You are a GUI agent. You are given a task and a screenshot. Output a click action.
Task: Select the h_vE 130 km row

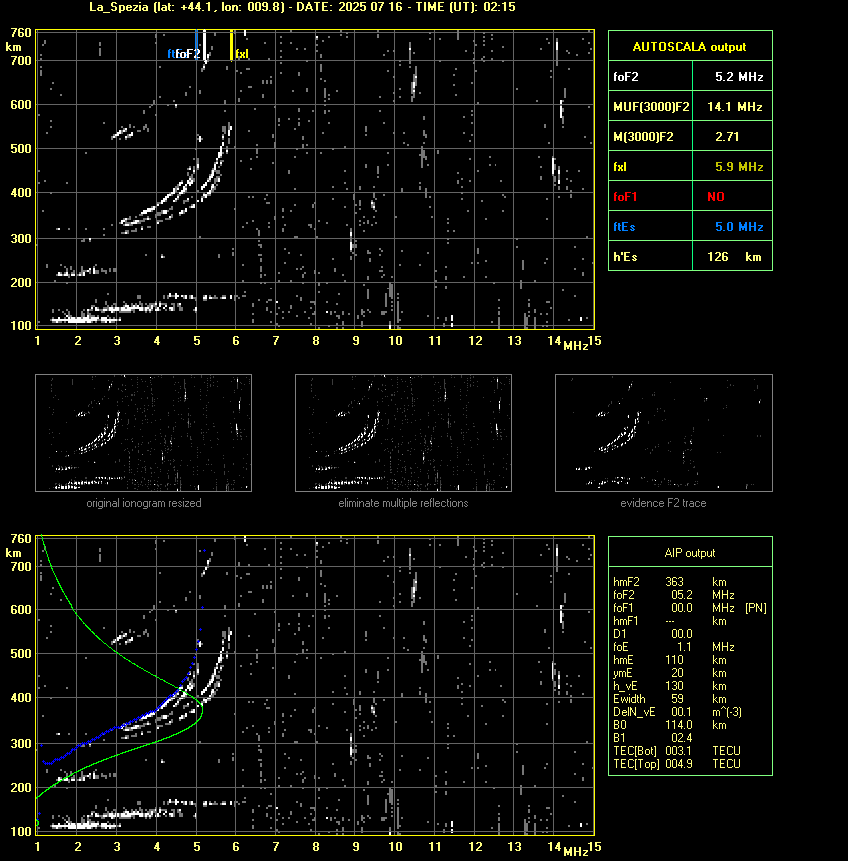(x=670, y=686)
